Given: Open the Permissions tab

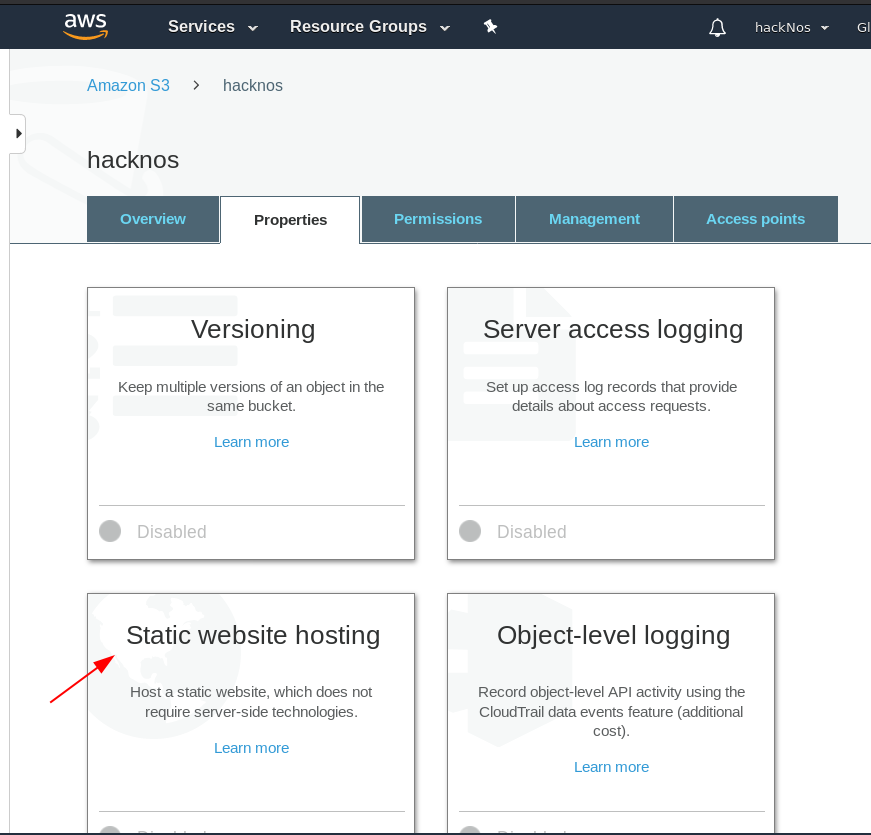Looking at the screenshot, I should [x=438, y=219].
